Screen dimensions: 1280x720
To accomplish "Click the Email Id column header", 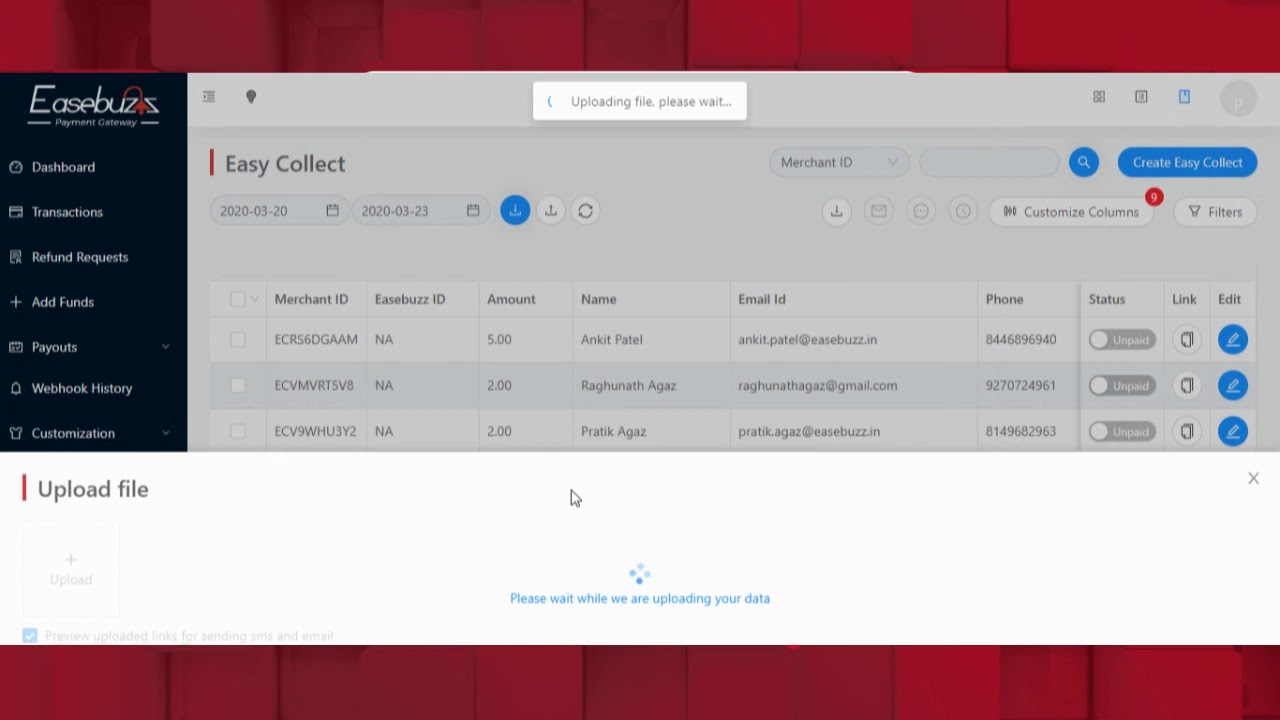I will [762, 299].
